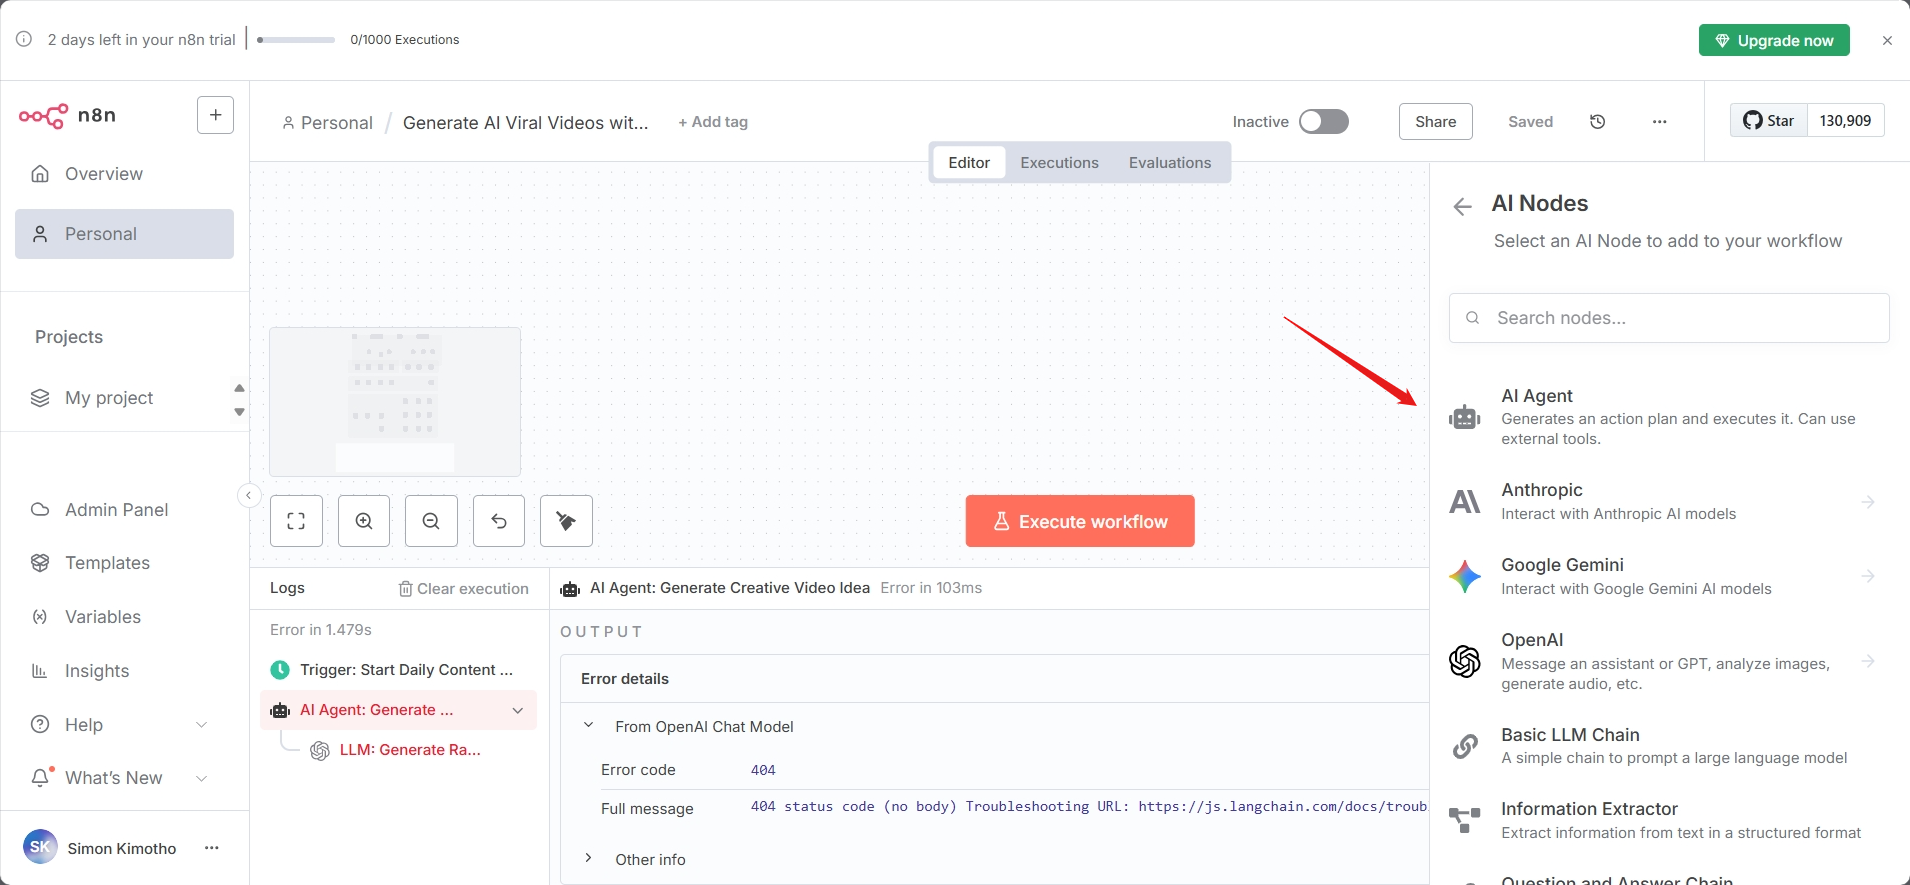Screen dimensions: 1910x885
Task: Open workflow options ellipsis menu
Action: pos(1660,122)
